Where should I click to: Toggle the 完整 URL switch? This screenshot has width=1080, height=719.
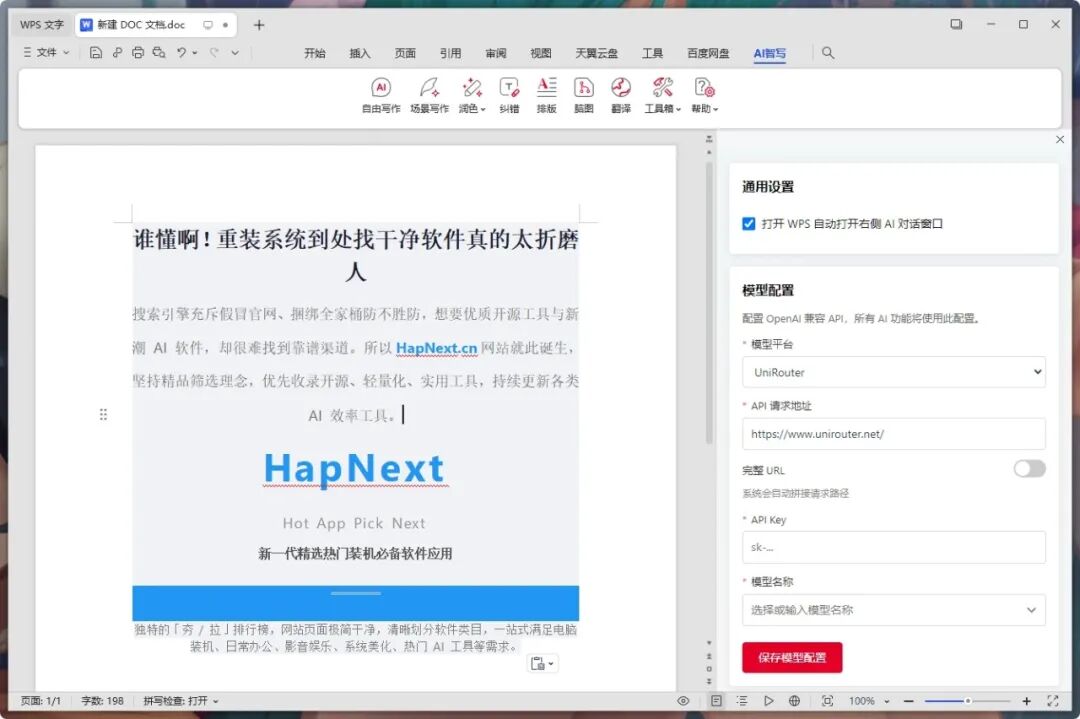[x=1029, y=469]
